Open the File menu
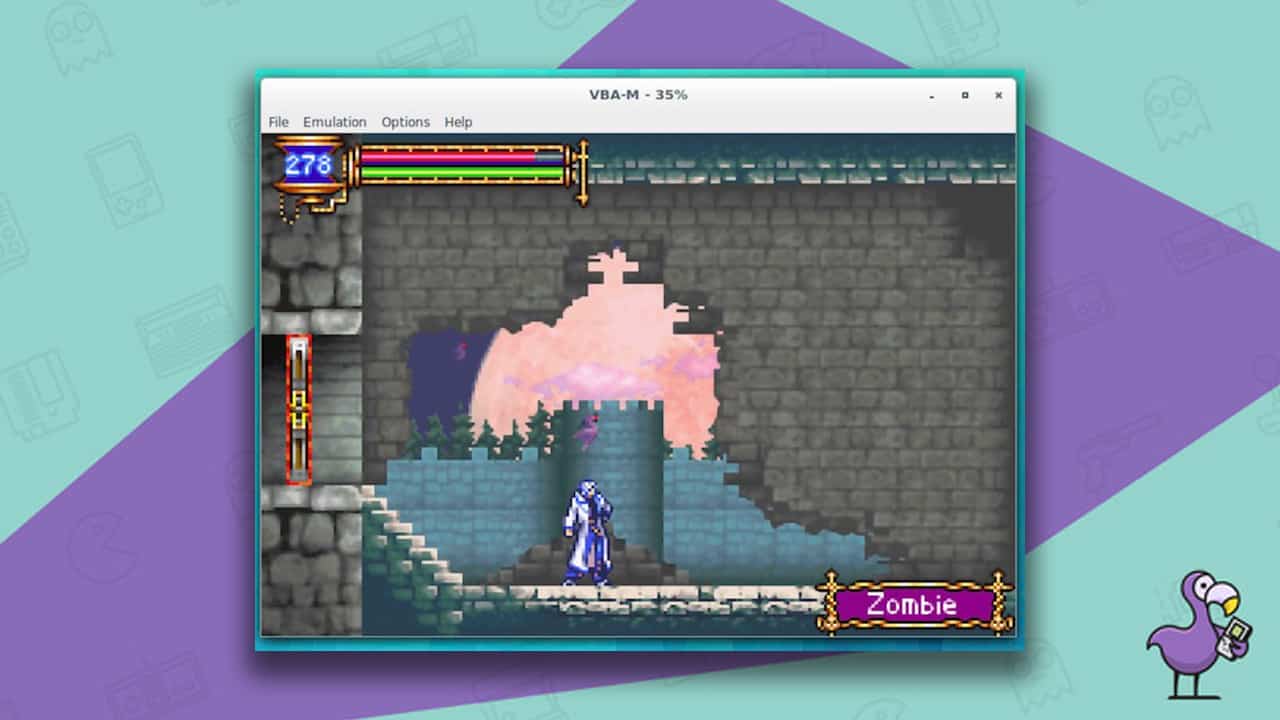Viewport: 1280px width, 720px height. [278, 122]
